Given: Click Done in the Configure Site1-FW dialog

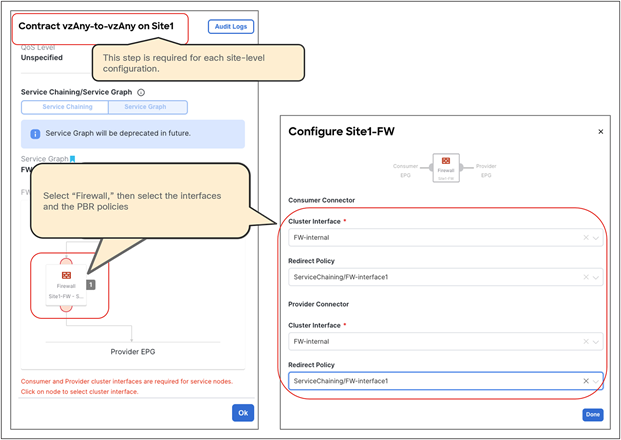Looking at the screenshot, I should [x=592, y=415].
